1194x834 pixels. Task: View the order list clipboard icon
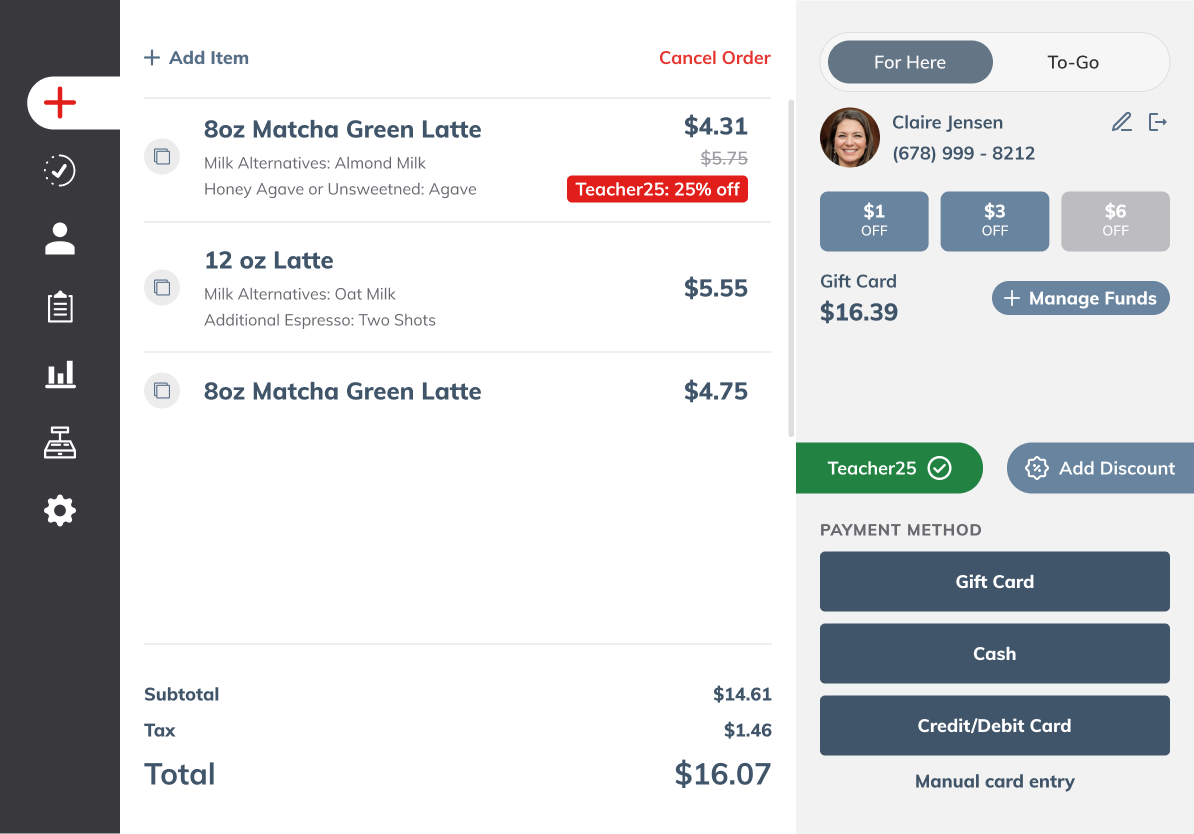tap(59, 306)
